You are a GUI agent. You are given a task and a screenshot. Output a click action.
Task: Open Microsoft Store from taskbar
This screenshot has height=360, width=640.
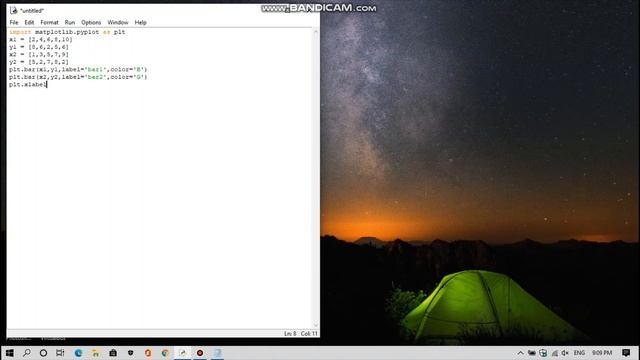(113, 353)
